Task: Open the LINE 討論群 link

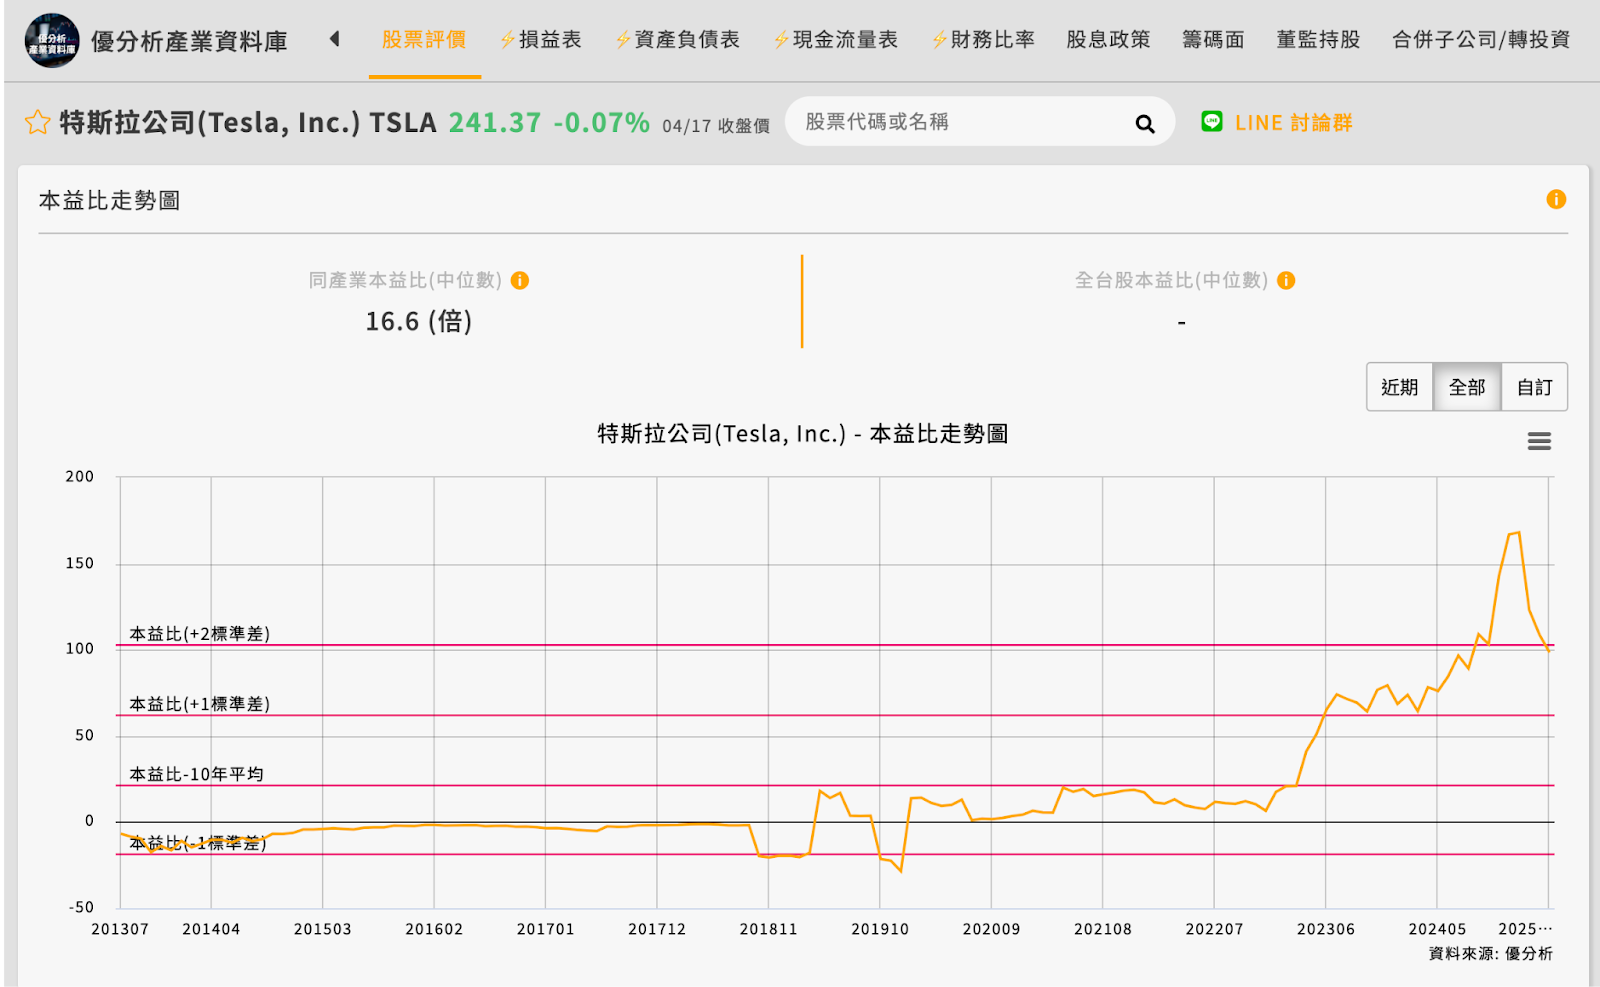Action: point(1294,122)
